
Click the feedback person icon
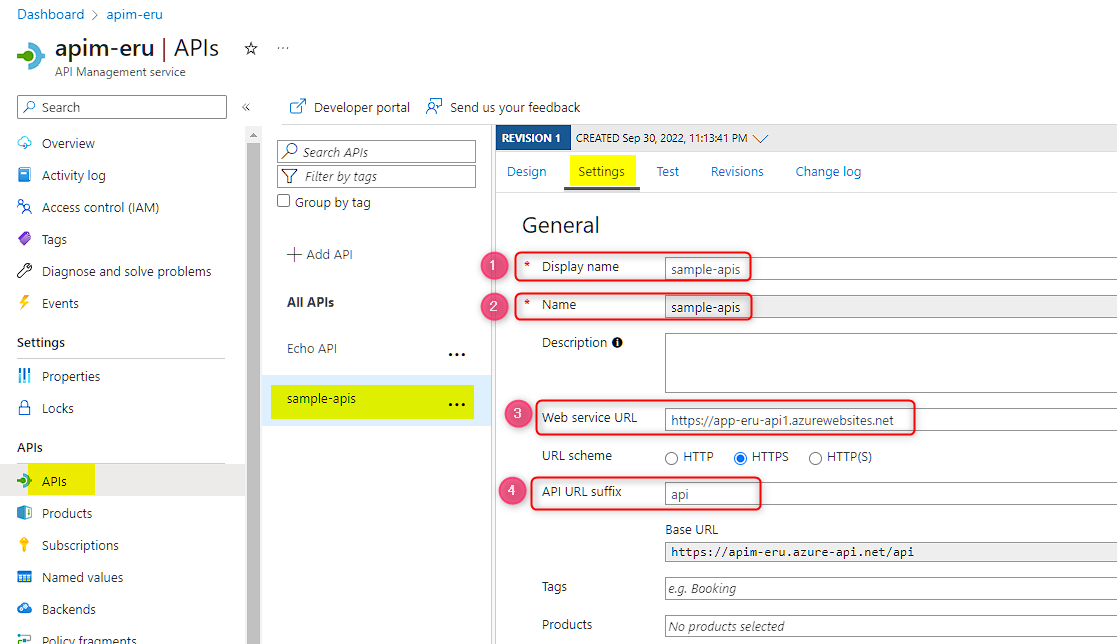click(434, 107)
